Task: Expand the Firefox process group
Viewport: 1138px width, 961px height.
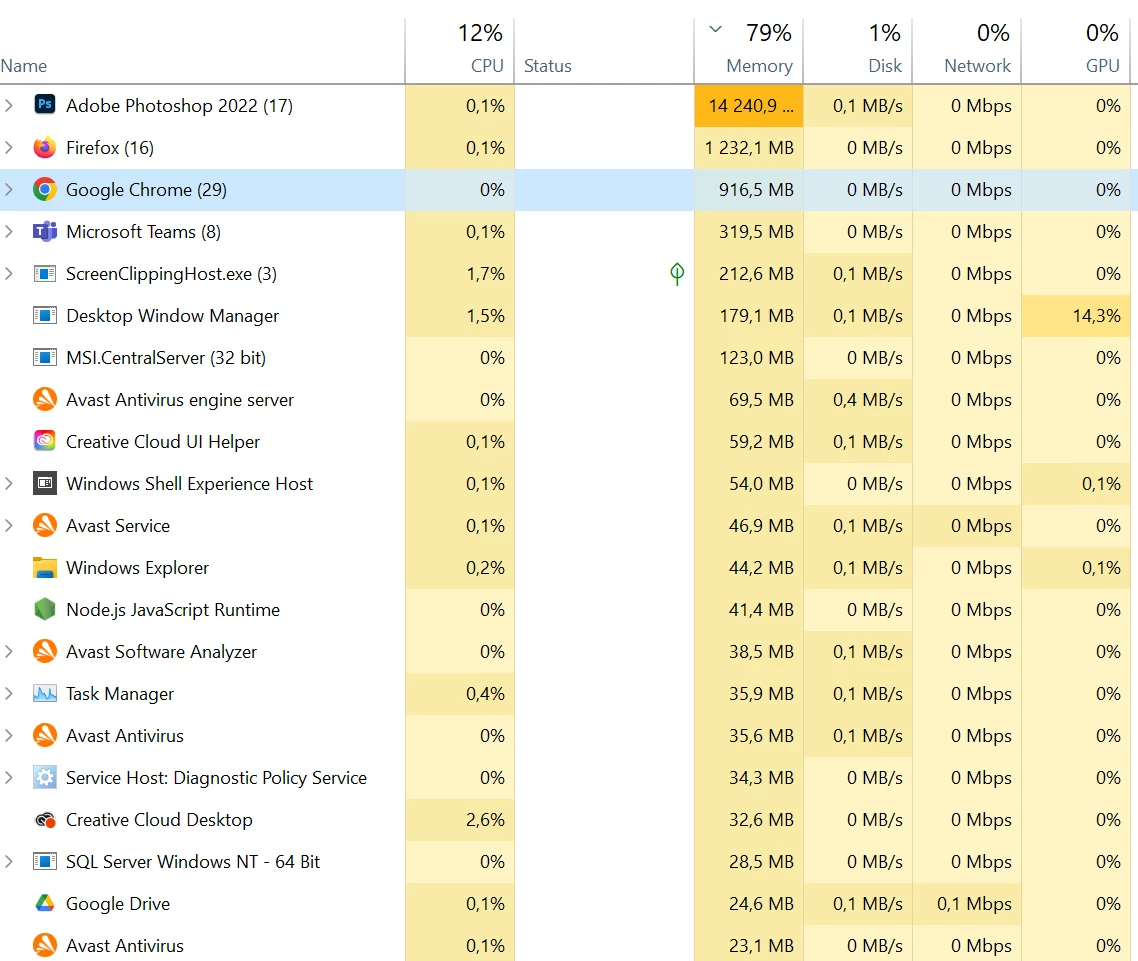Action: tap(9, 147)
